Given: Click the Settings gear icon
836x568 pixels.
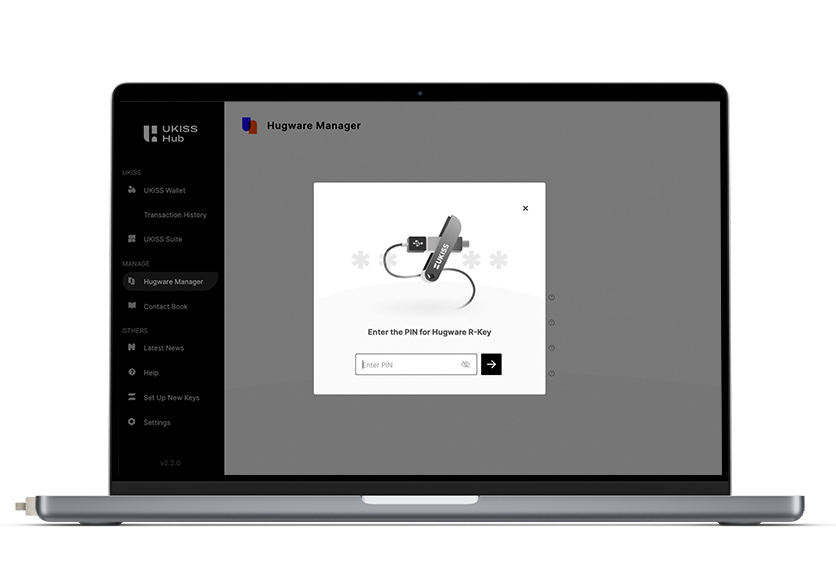Looking at the screenshot, I should pos(132,421).
